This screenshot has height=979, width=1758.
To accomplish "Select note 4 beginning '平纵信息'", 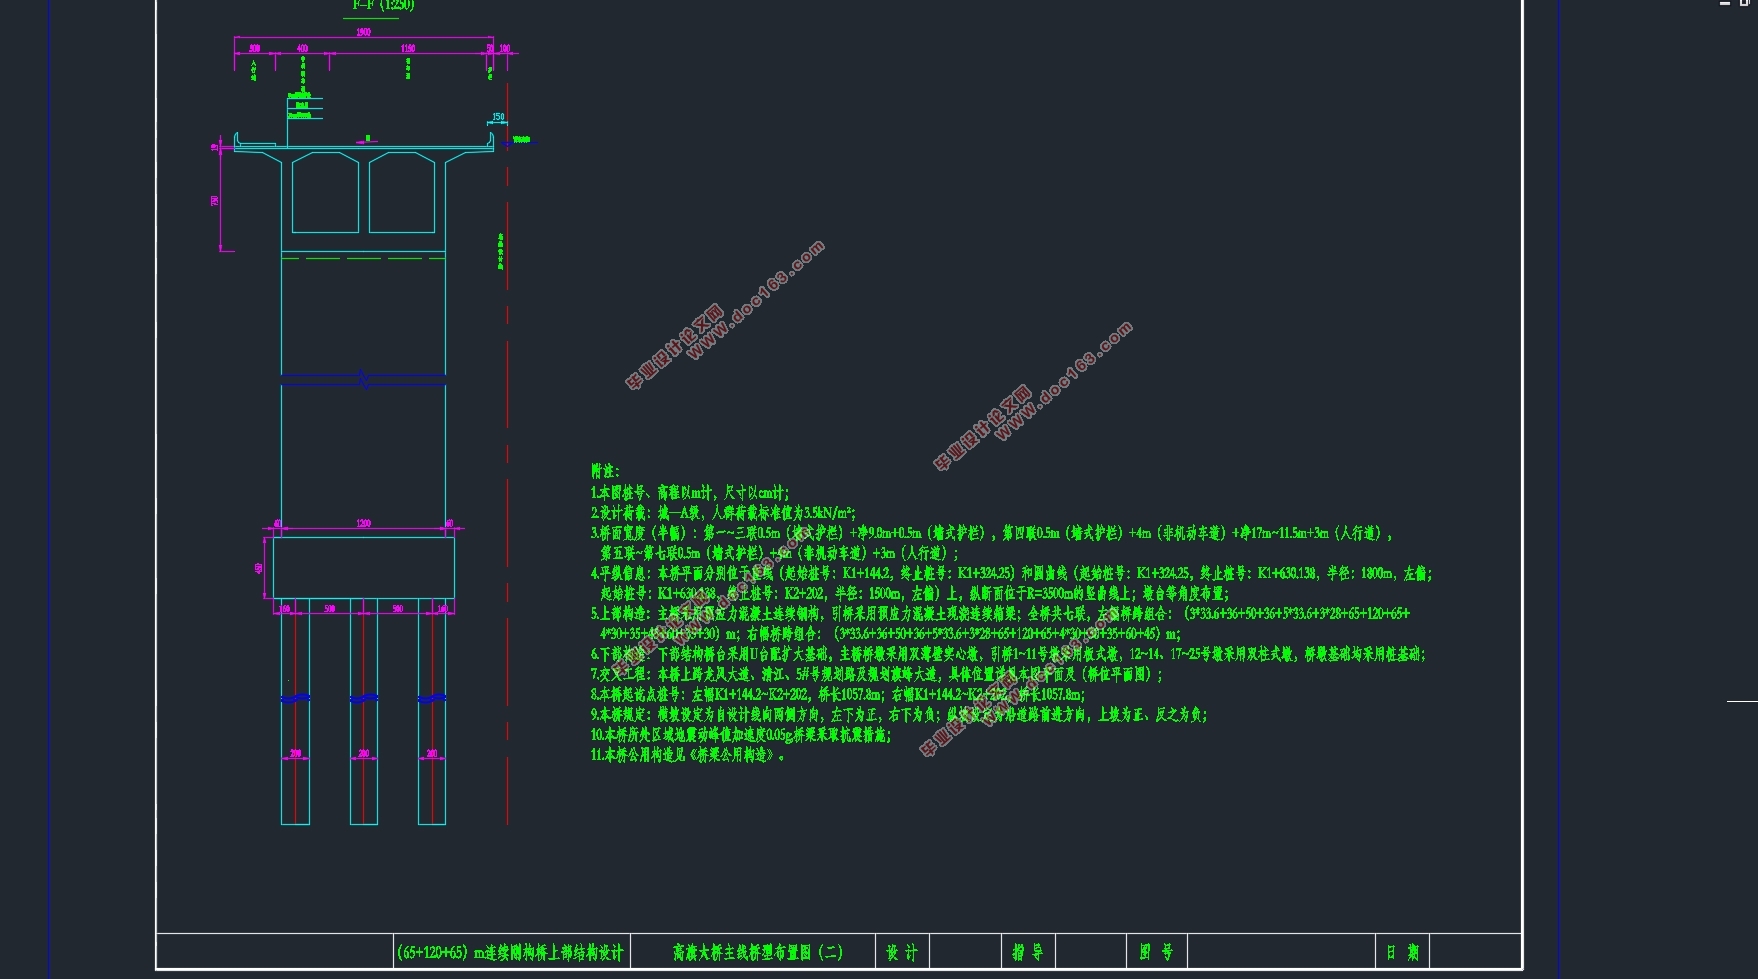I will pyautogui.click(x=1011, y=574).
